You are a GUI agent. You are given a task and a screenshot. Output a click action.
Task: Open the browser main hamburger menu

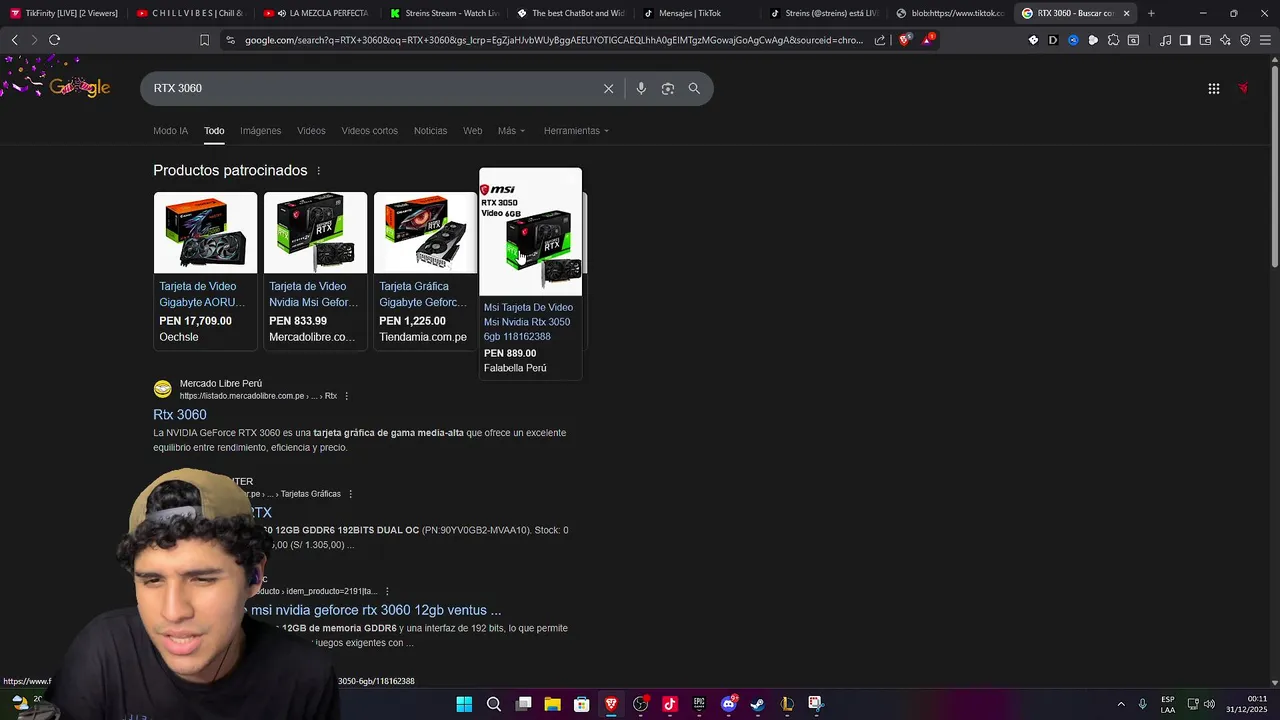pos(1265,40)
